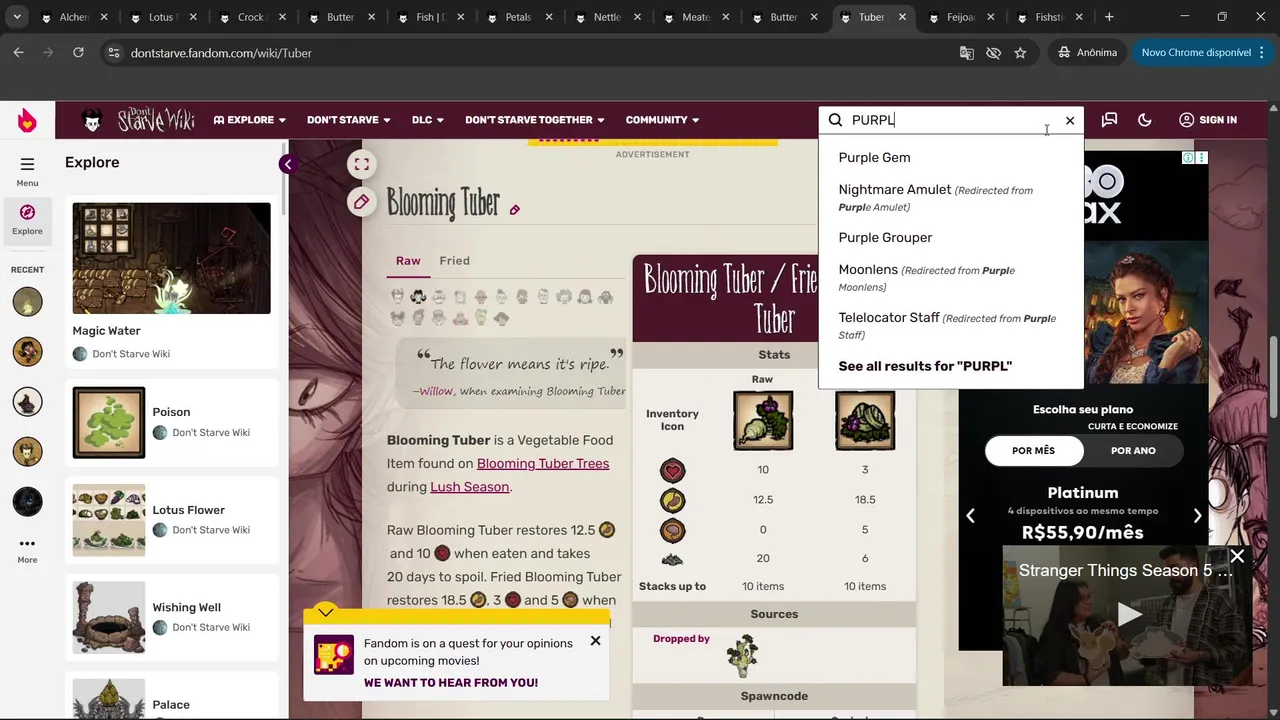
Task: Click the Fried Tuber inventory icon
Action: [x=865, y=420]
